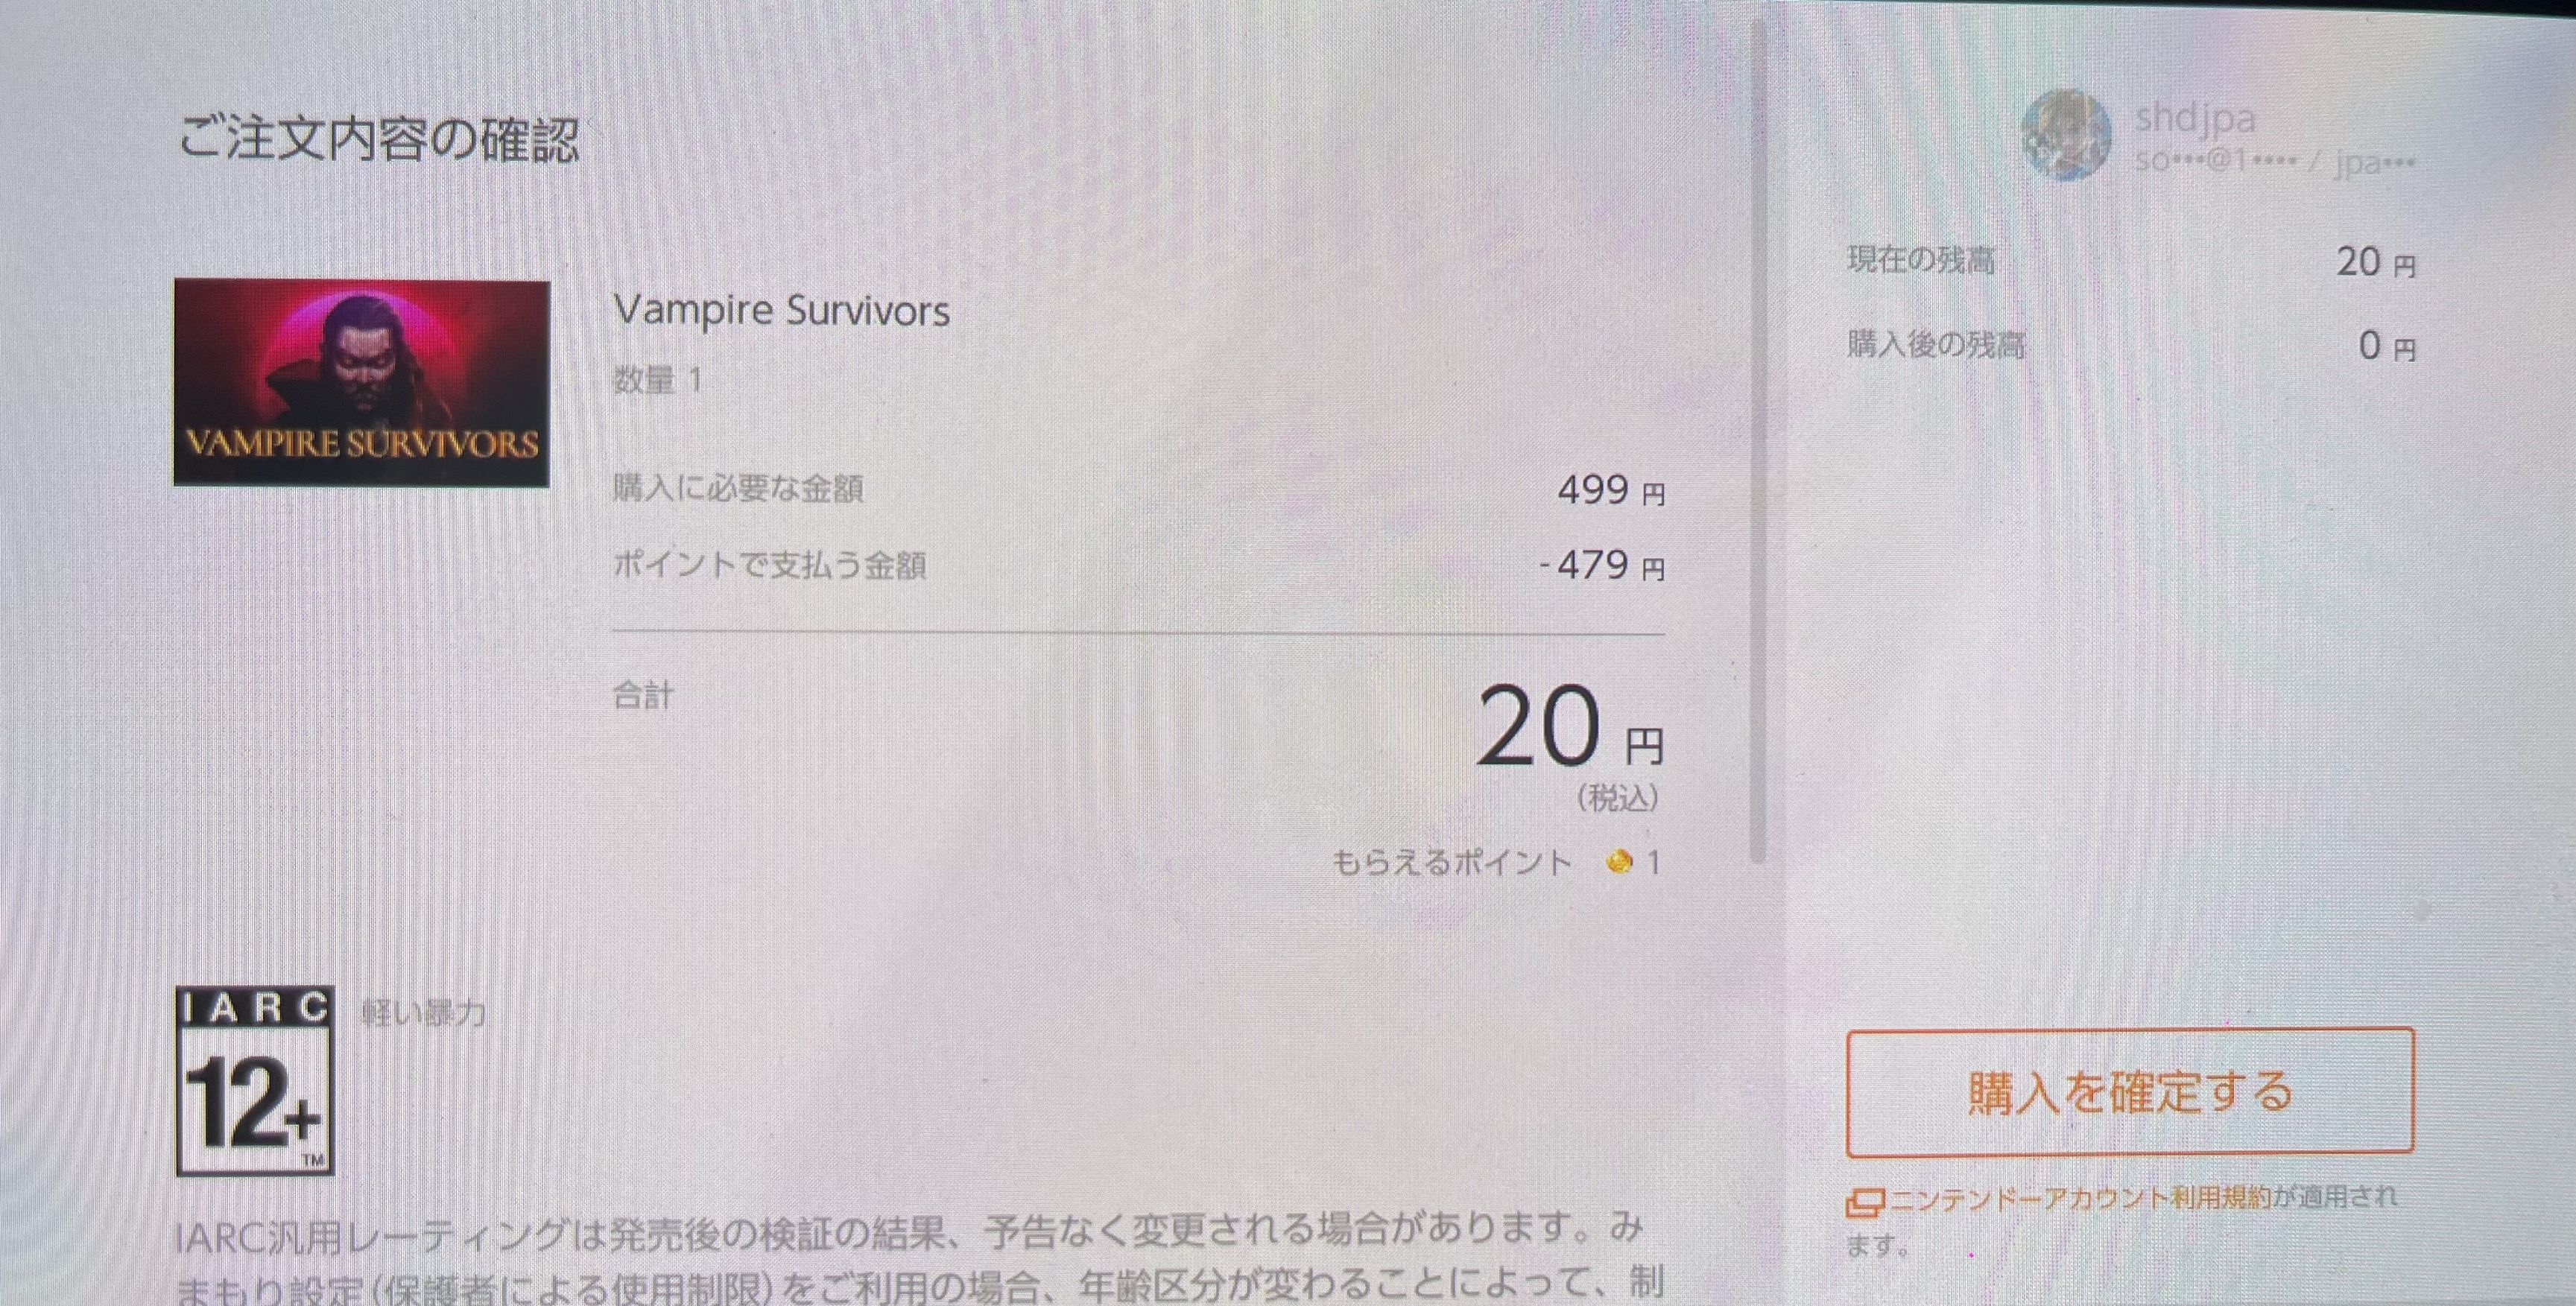Click the shdjpa user avatar icon
The width and height of the screenshot is (2576, 1306).
click(2065, 135)
